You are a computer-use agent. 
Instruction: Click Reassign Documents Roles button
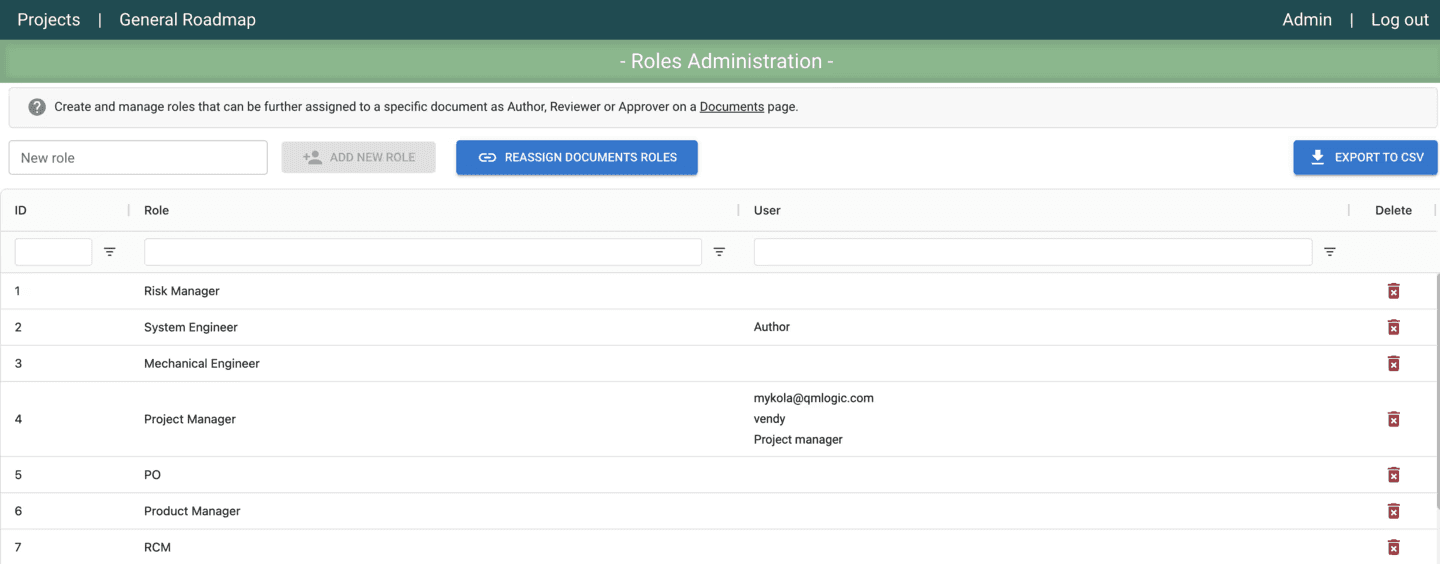point(577,157)
